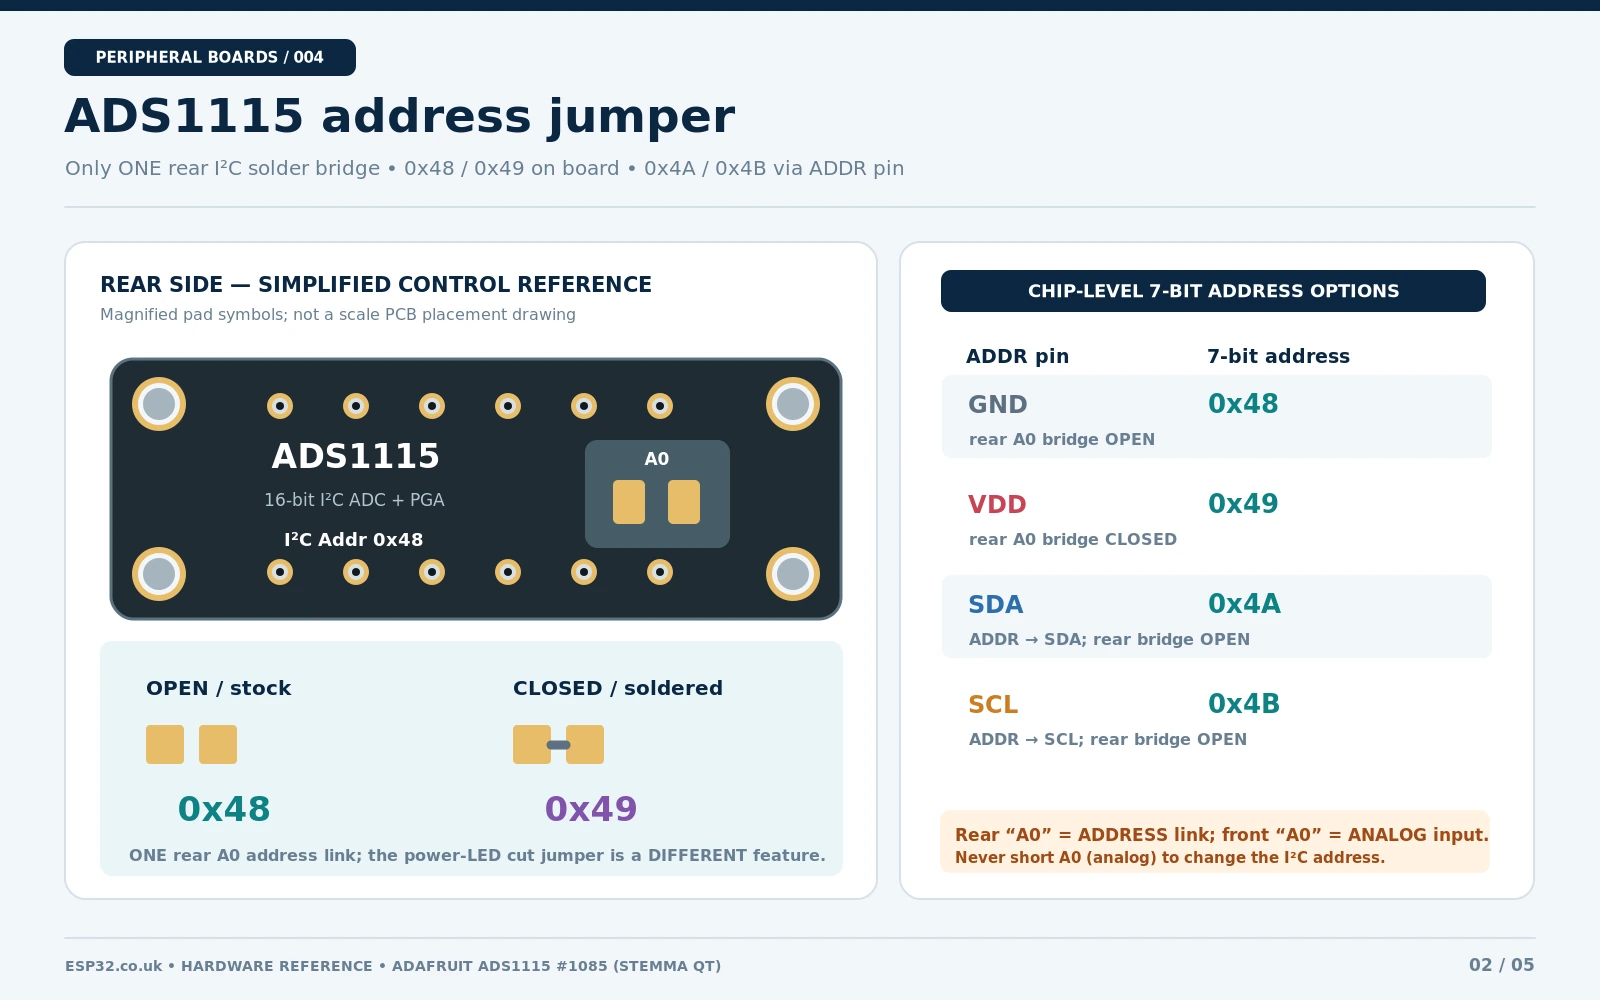Click 'ADDR → SCL; rear bridge OPEN' note

1108,739
